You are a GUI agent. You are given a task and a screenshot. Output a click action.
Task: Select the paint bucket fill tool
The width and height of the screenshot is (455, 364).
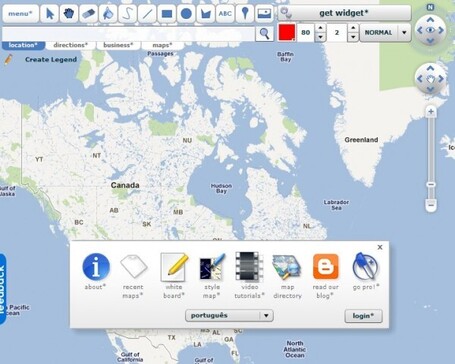coord(108,14)
